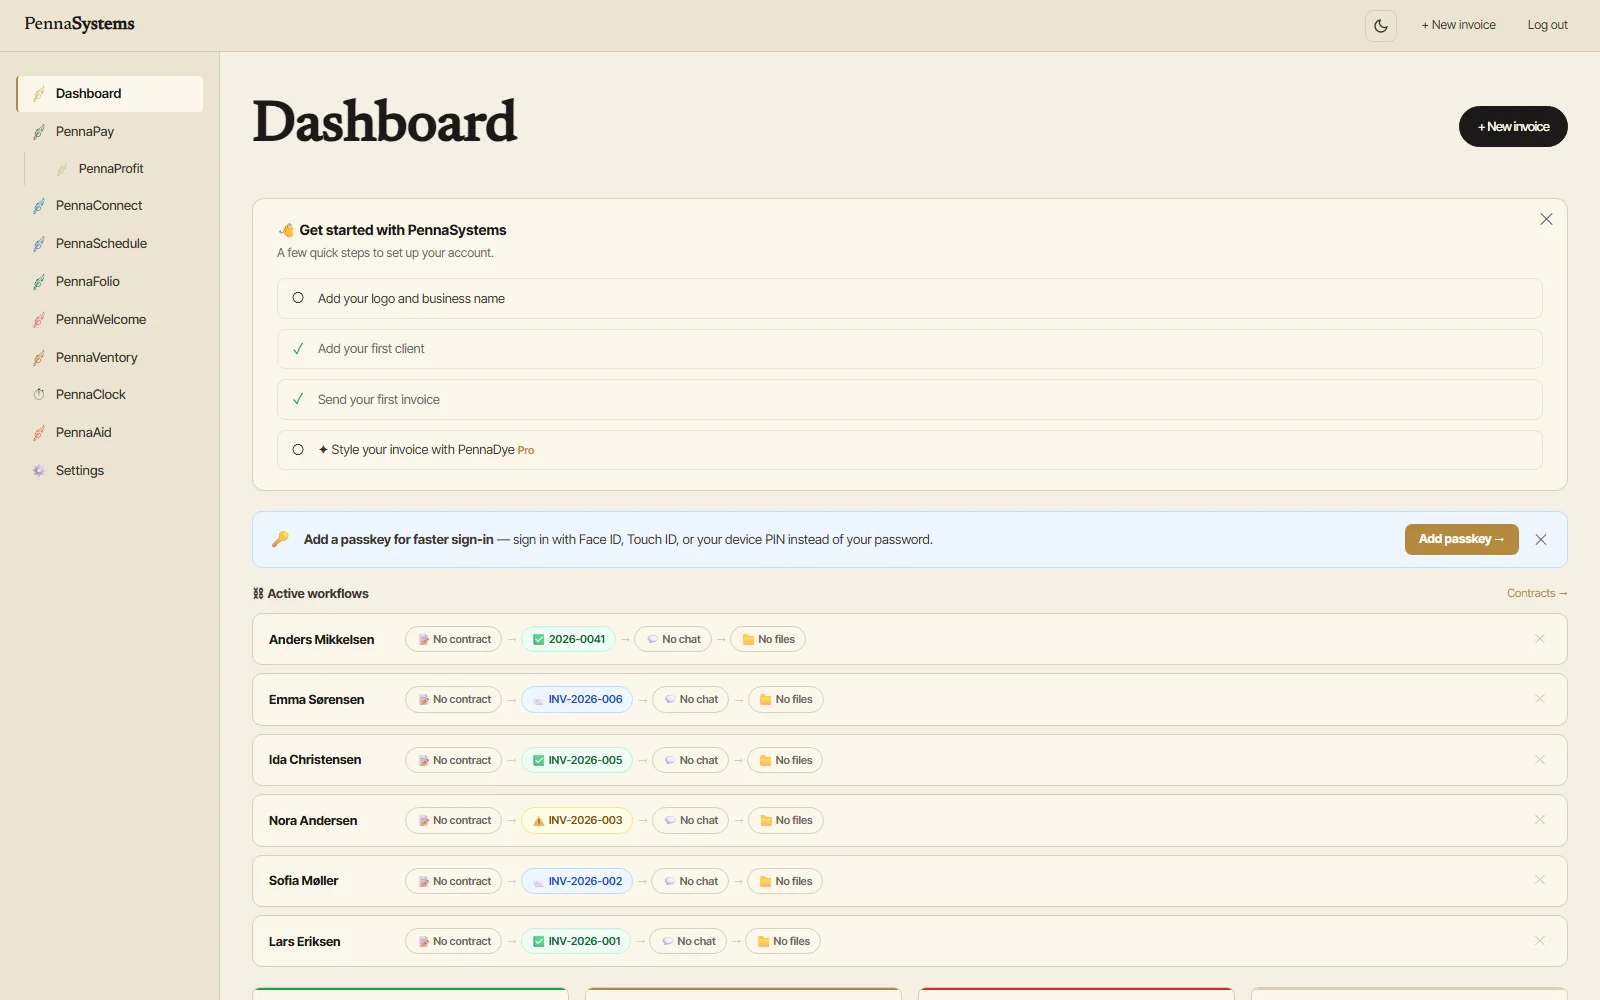Click Lars Eriksen's 'No chat' chip
This screenshot has height=1000, width=1600.
pyautogui.click(x=688, y=942)
